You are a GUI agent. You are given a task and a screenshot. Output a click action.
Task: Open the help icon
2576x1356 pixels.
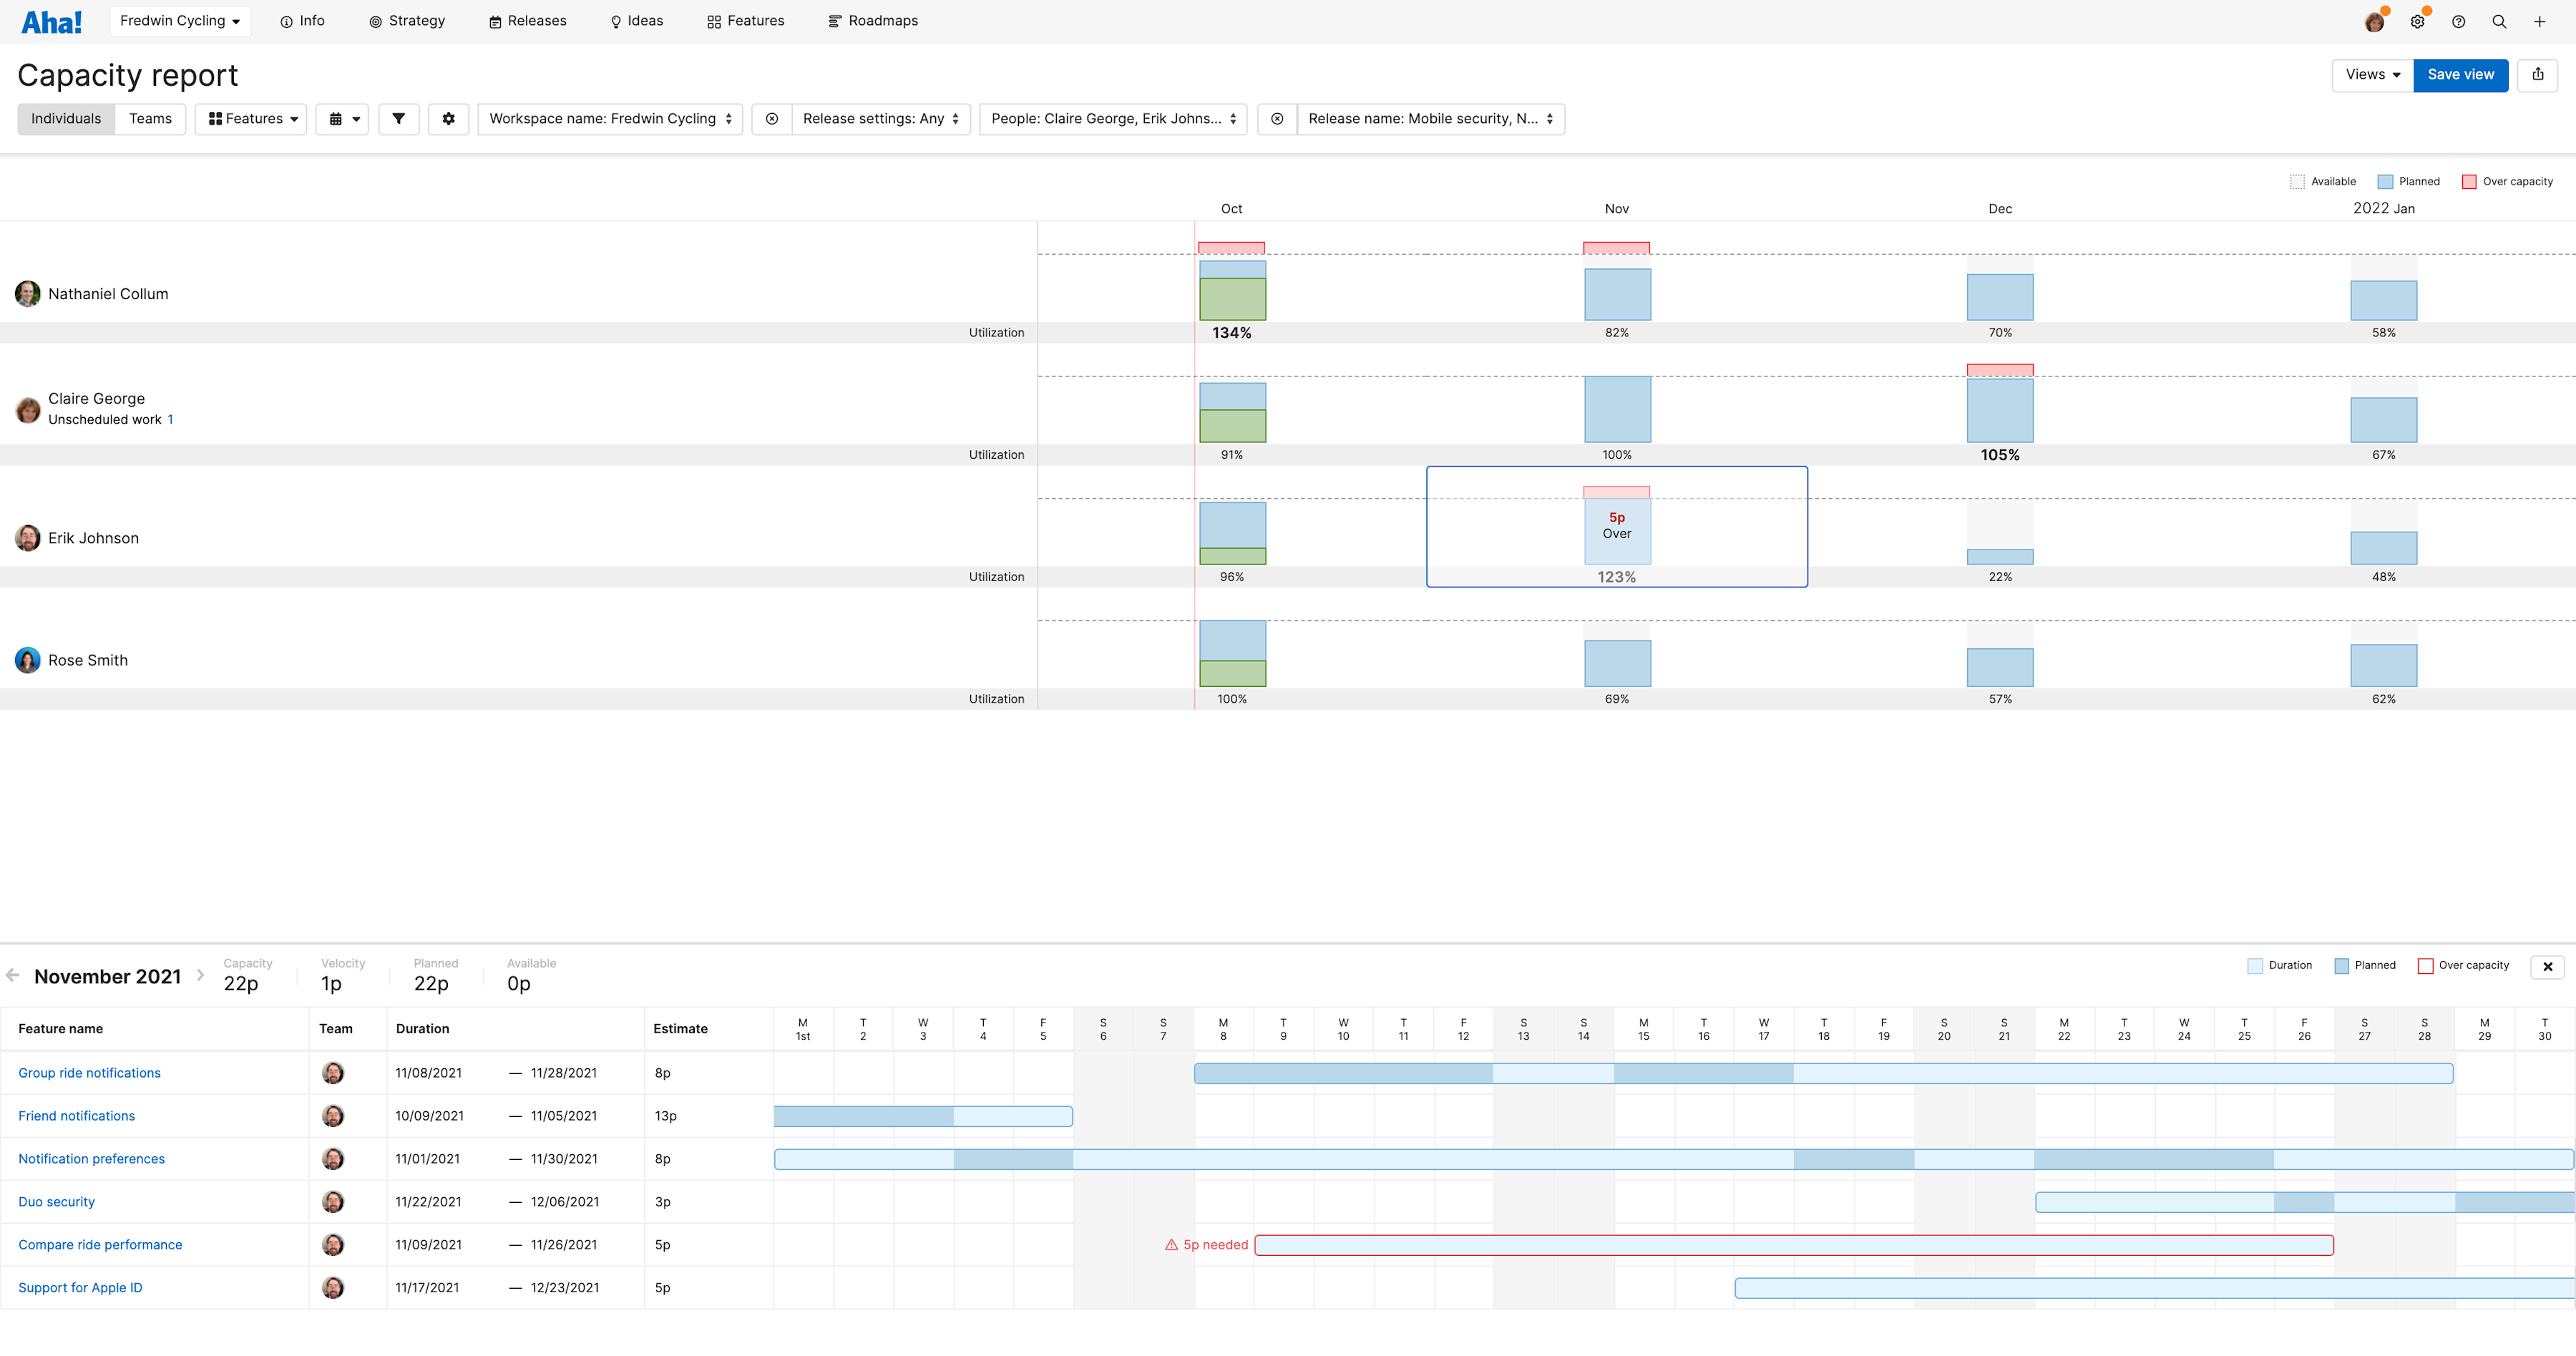pyautogui.click(x=2459, y=21)
